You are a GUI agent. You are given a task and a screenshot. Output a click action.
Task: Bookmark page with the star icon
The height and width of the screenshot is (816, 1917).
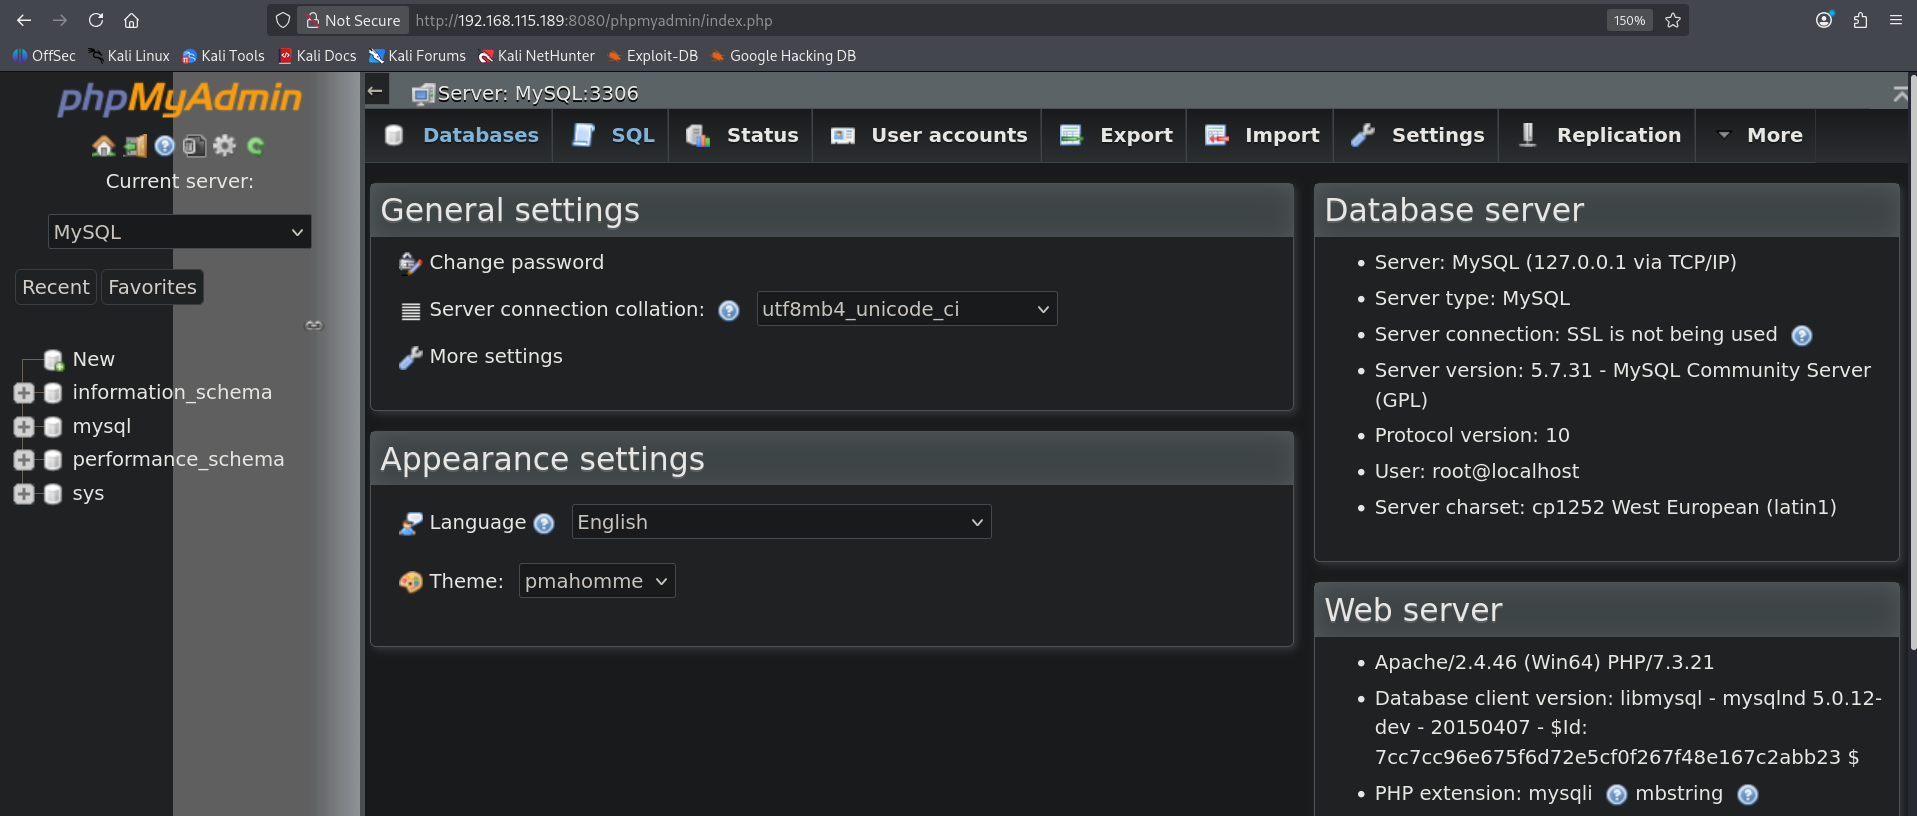[1673, 20]
